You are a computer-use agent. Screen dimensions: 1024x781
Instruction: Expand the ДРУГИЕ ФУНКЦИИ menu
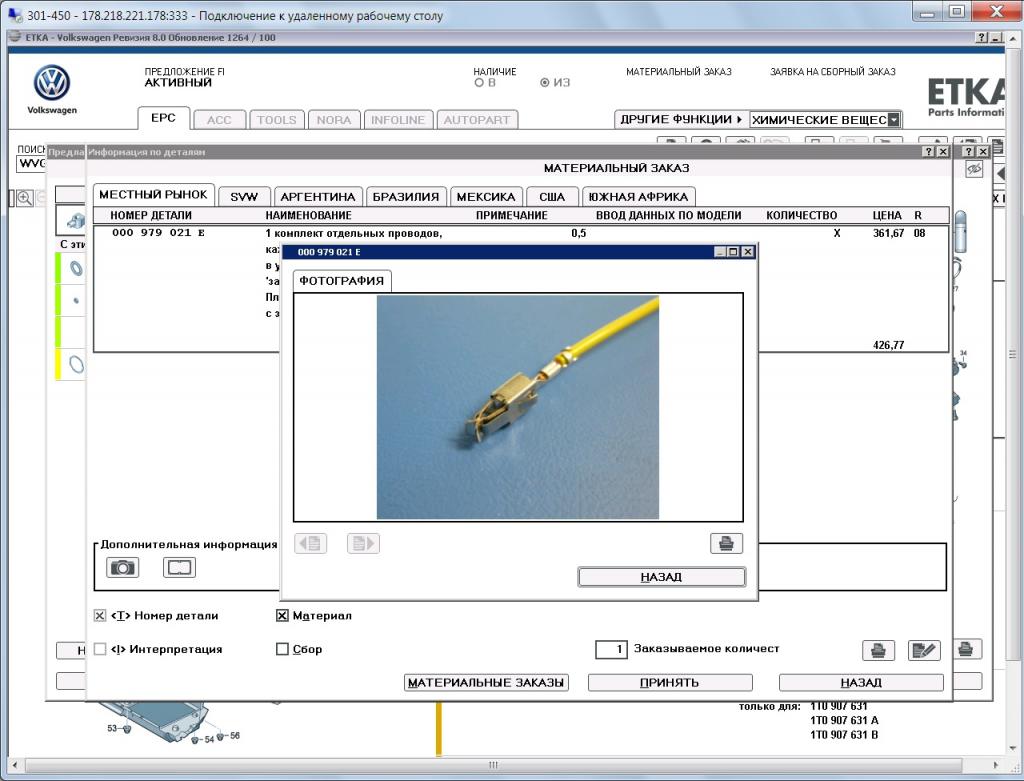point(681,120)
